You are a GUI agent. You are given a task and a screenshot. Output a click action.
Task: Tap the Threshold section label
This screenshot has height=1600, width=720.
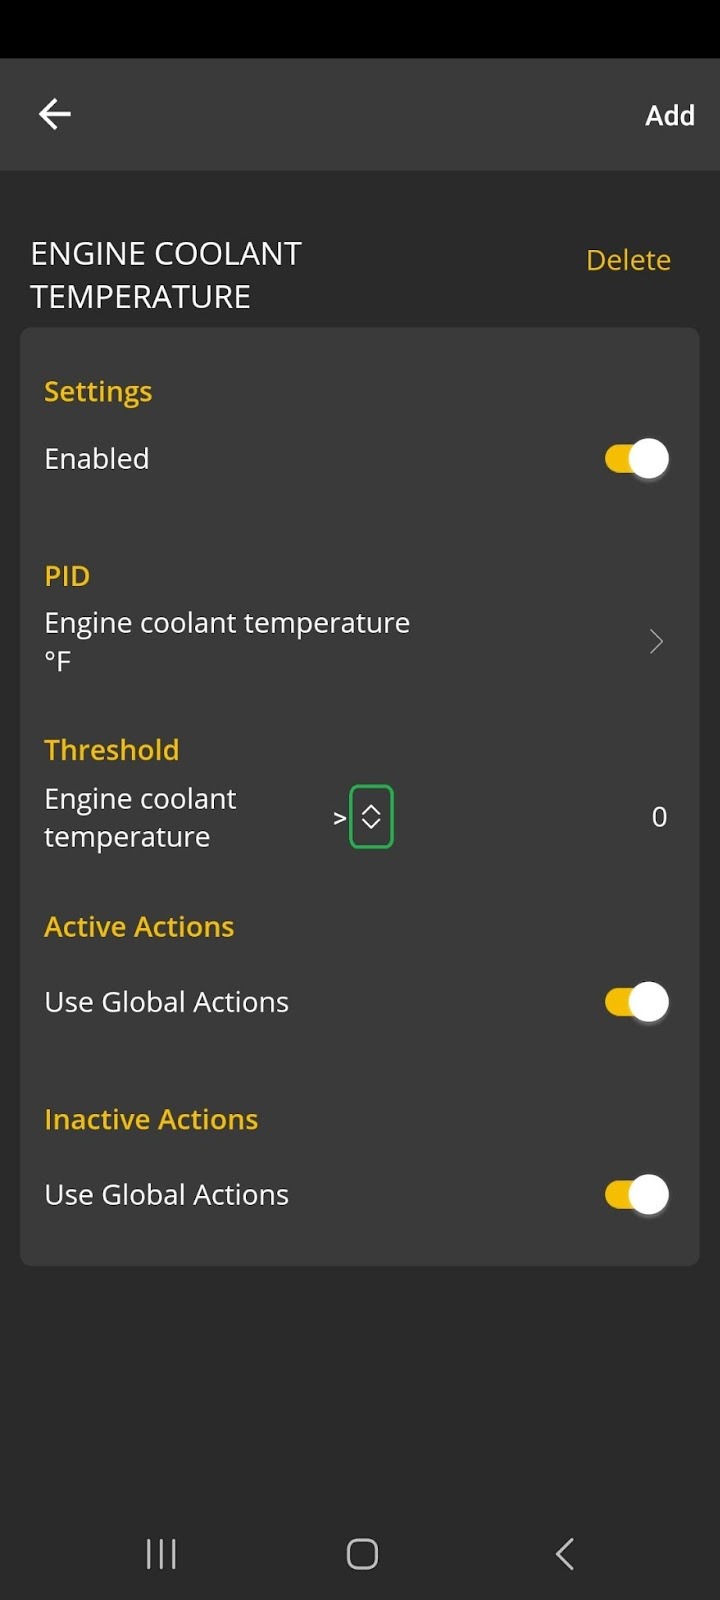[x=111, y=749]
